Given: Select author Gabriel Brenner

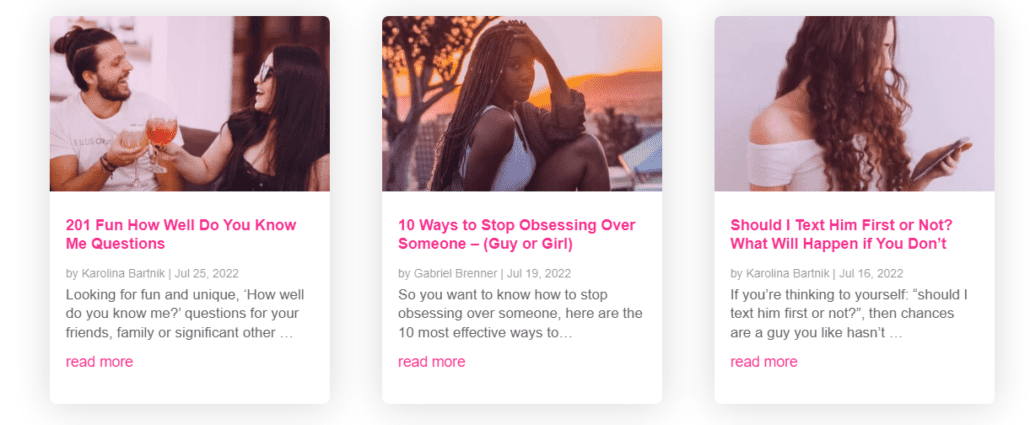Looking at the screenshot, I should click(x=456, y=273).
